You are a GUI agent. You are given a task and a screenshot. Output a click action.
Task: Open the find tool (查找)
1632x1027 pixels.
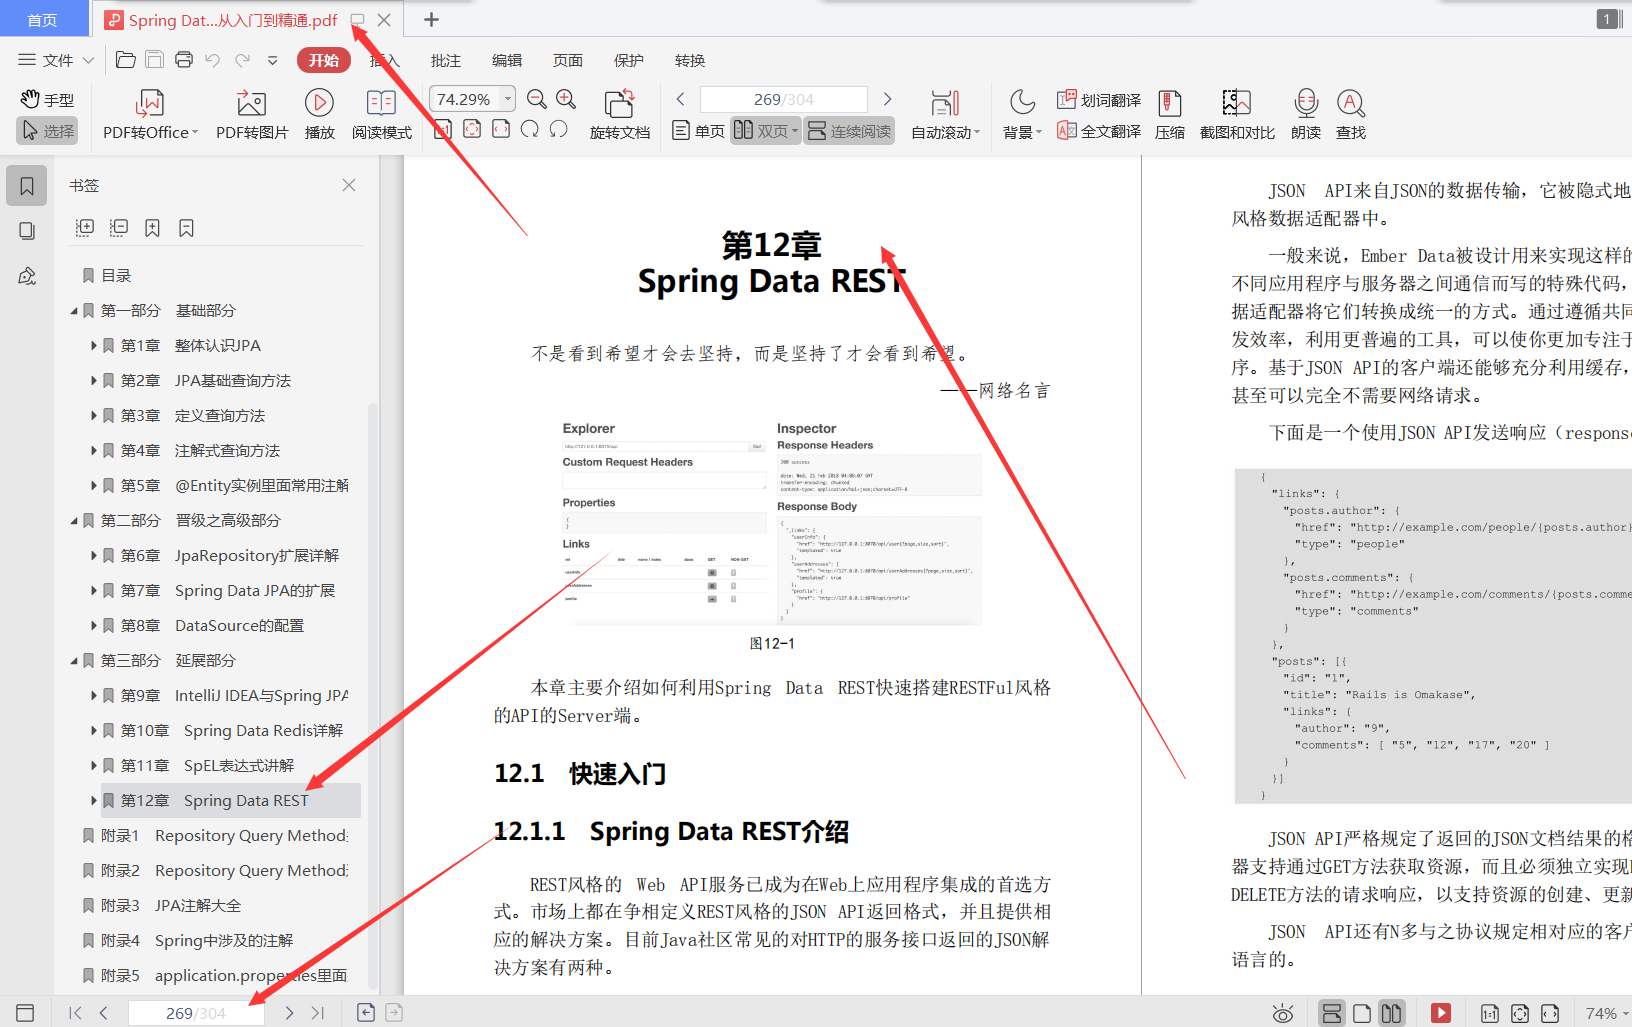click(x=1351, y=115)
